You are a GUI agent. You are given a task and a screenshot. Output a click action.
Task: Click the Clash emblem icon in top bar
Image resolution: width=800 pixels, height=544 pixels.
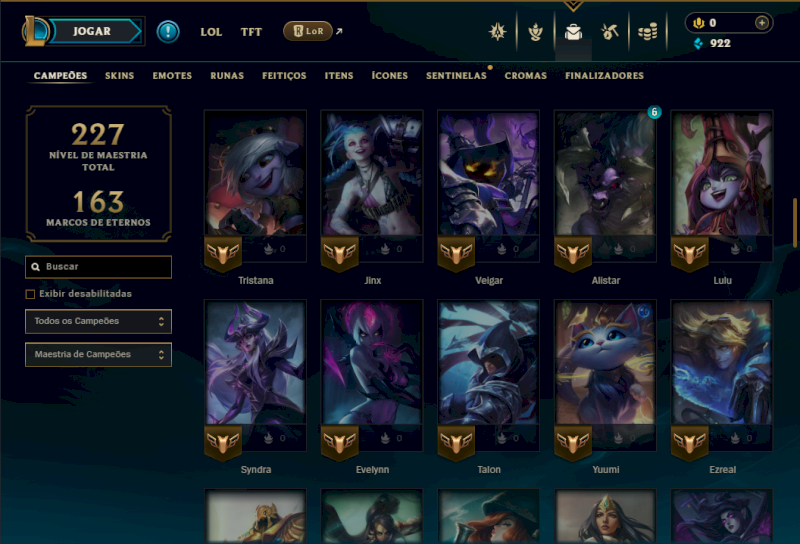497,32
